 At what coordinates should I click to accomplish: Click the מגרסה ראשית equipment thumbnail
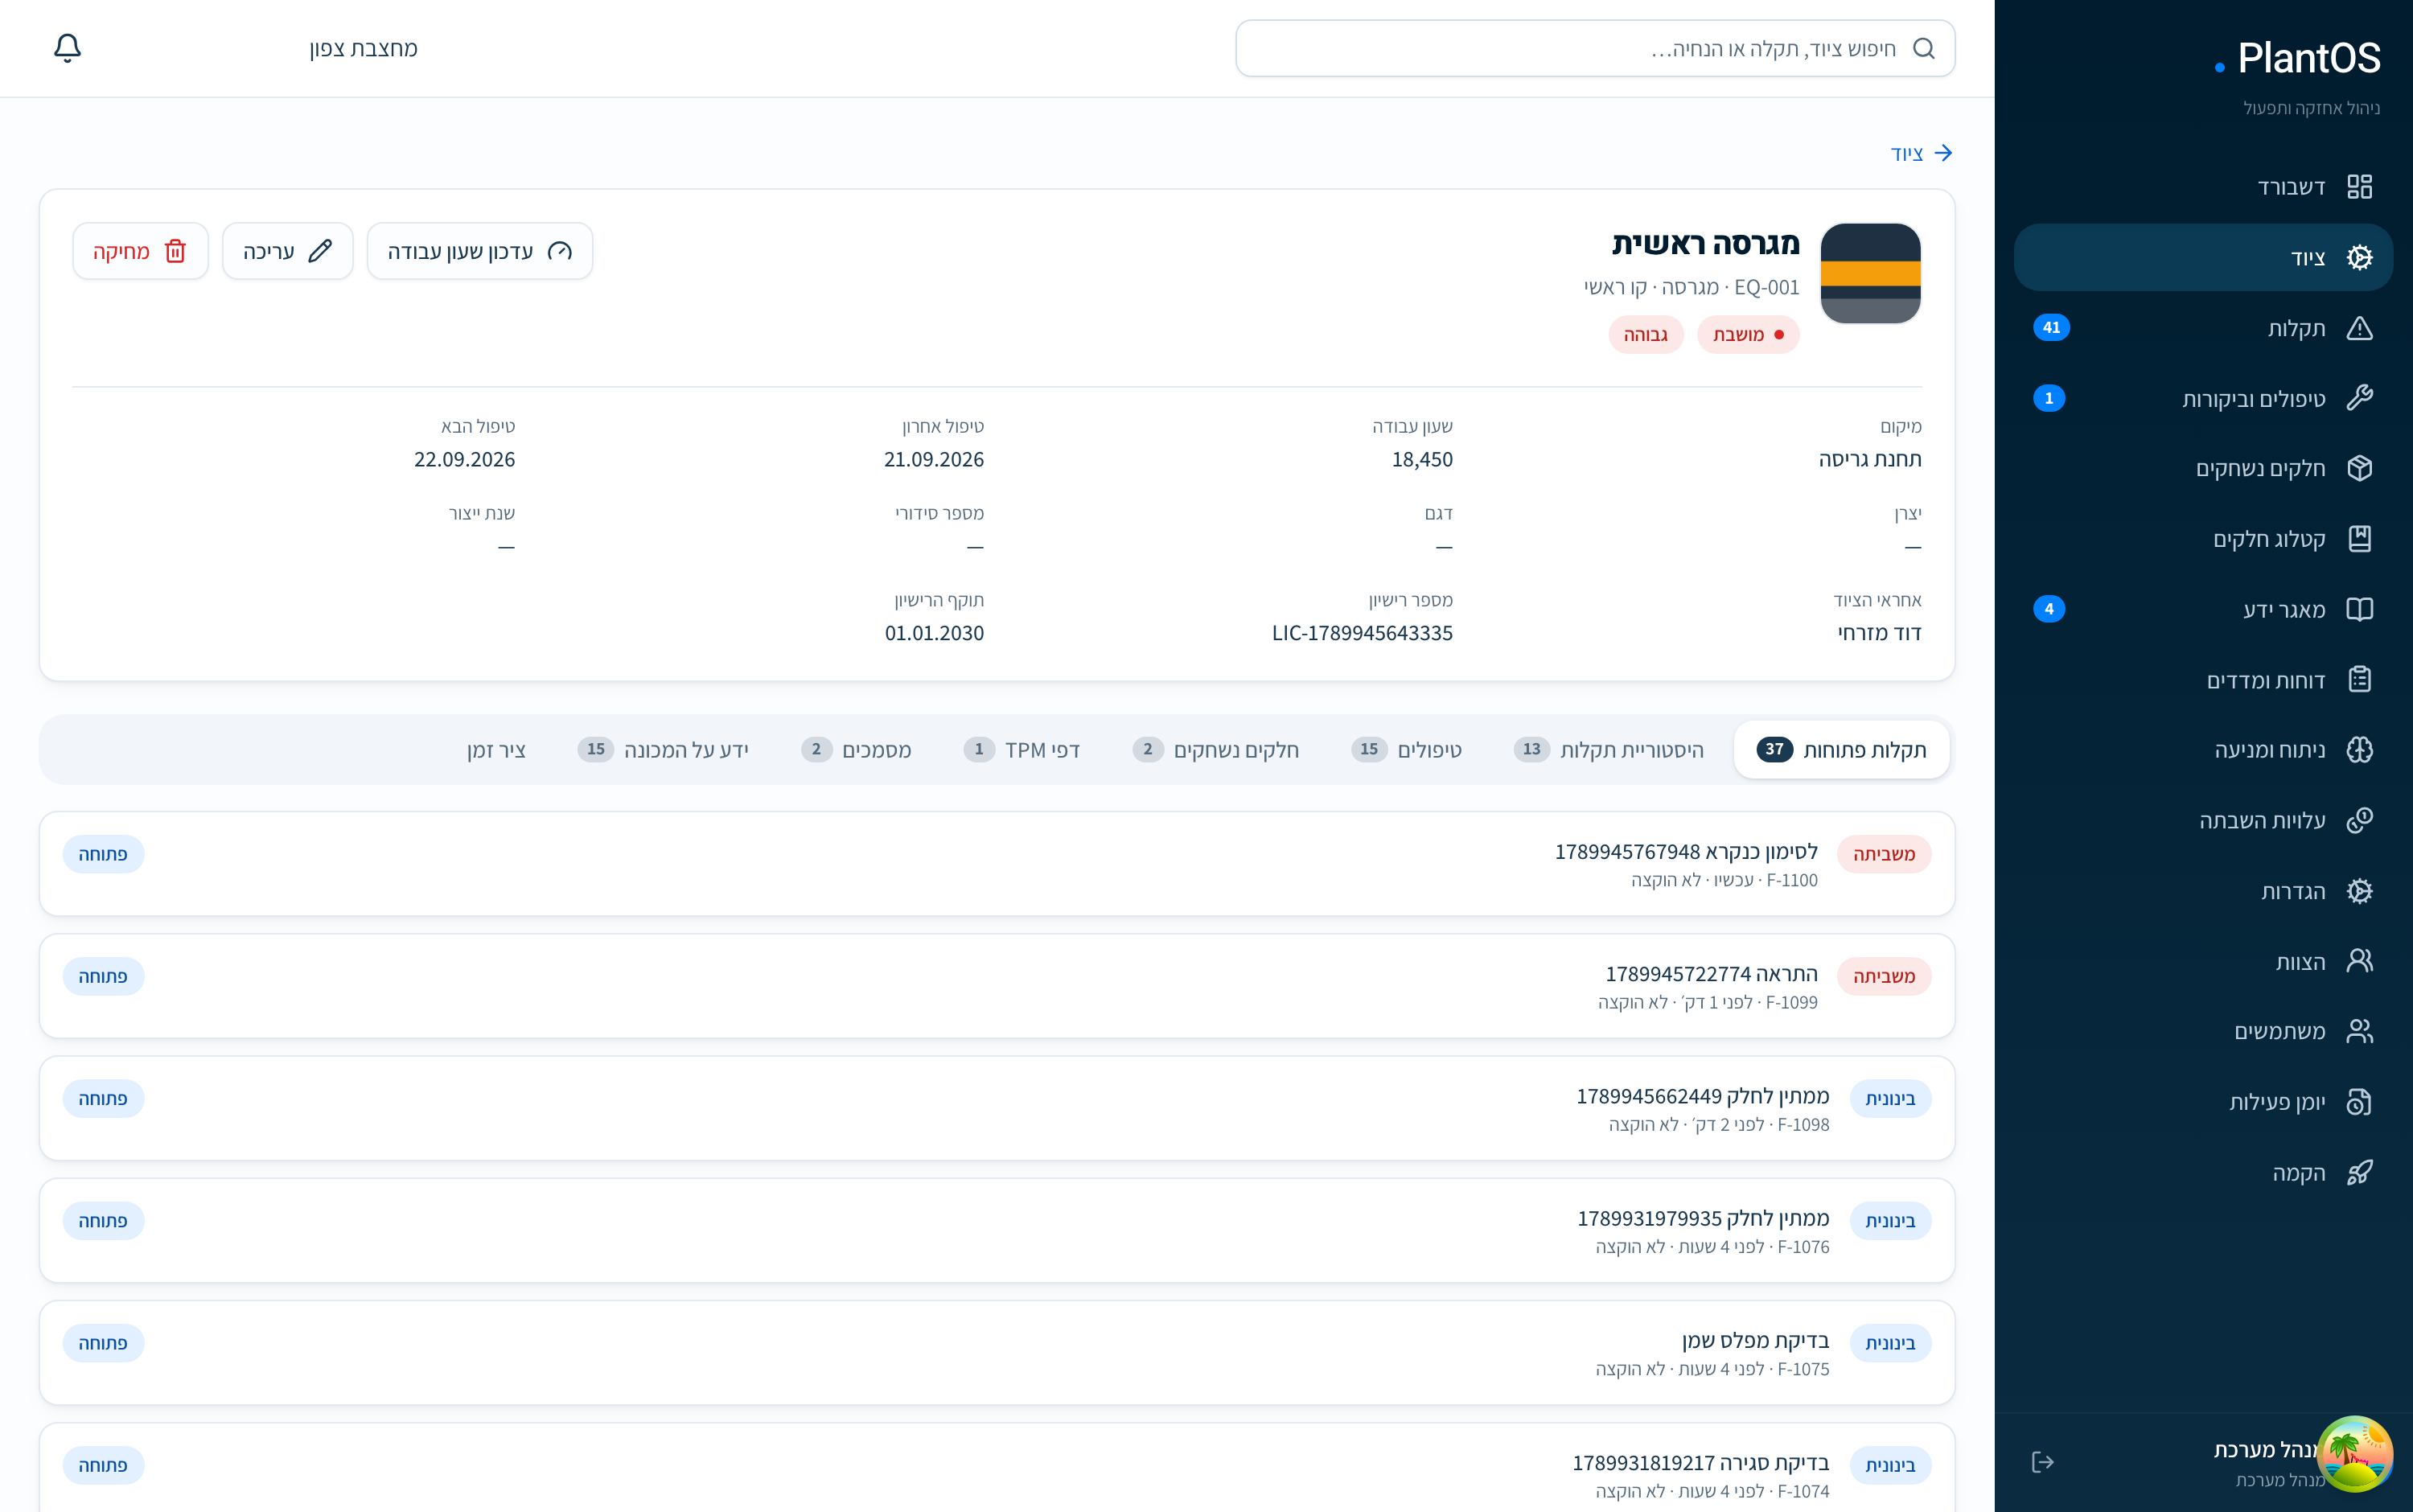point(1870,273)
